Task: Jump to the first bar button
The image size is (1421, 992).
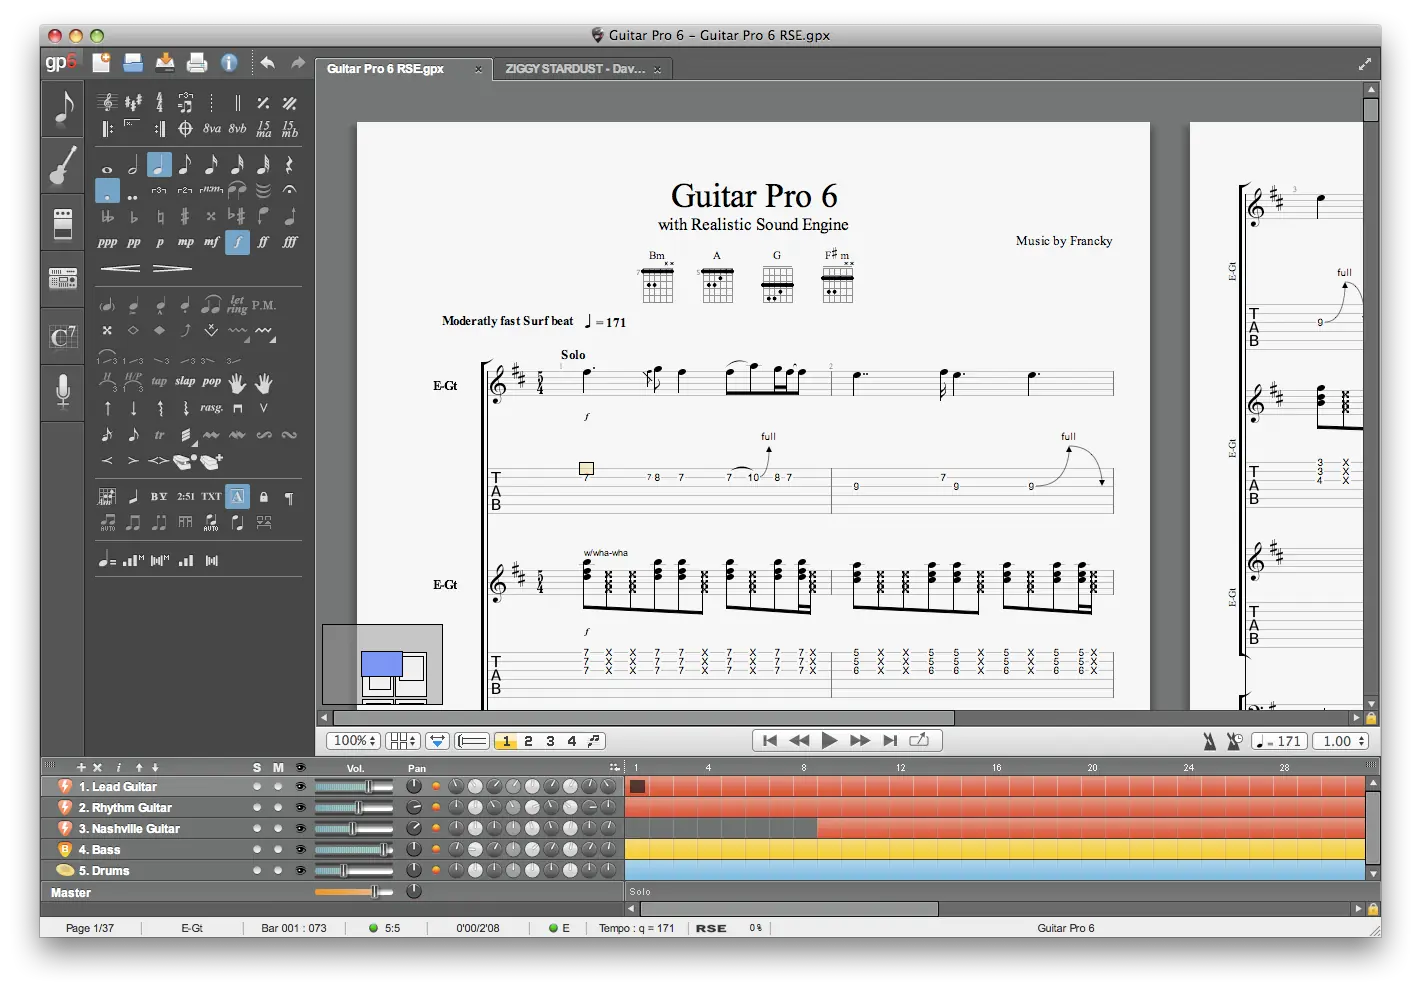Action: 769,741
